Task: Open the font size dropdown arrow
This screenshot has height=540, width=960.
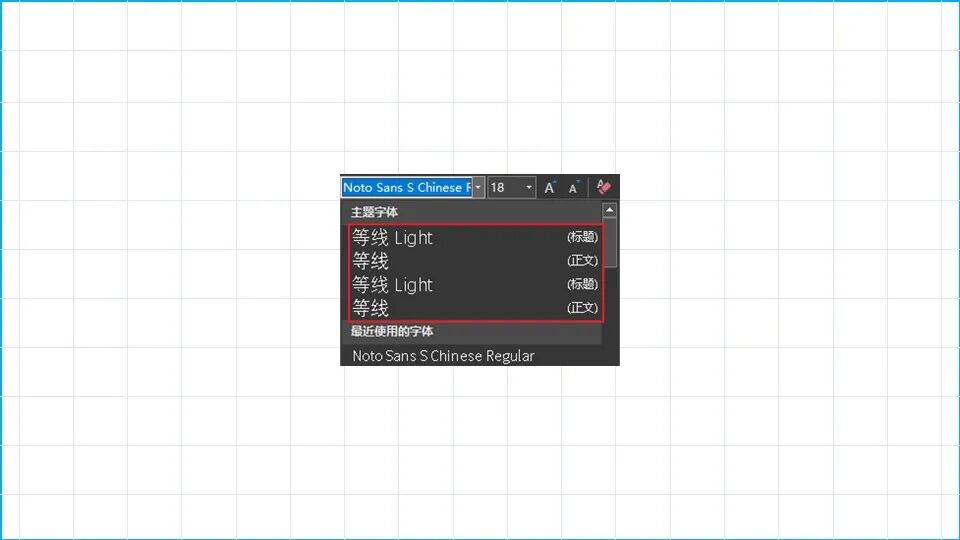Action: click(x=529, y=187)
